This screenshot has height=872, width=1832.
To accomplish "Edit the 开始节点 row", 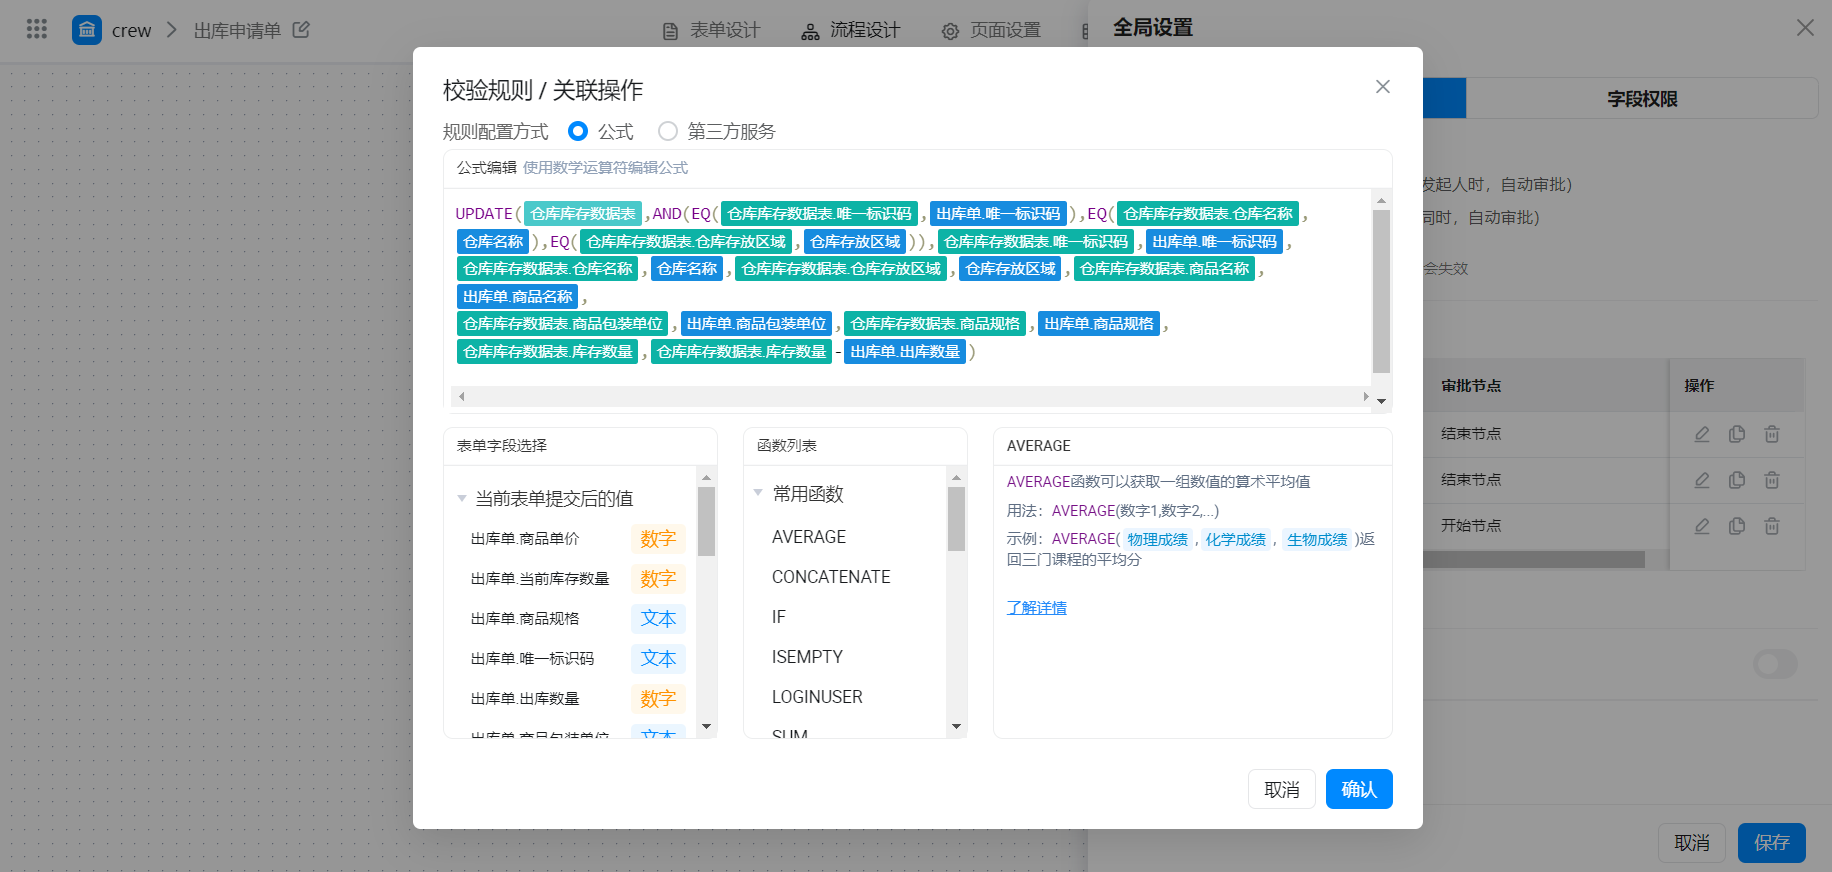I will pos(1702,526).
